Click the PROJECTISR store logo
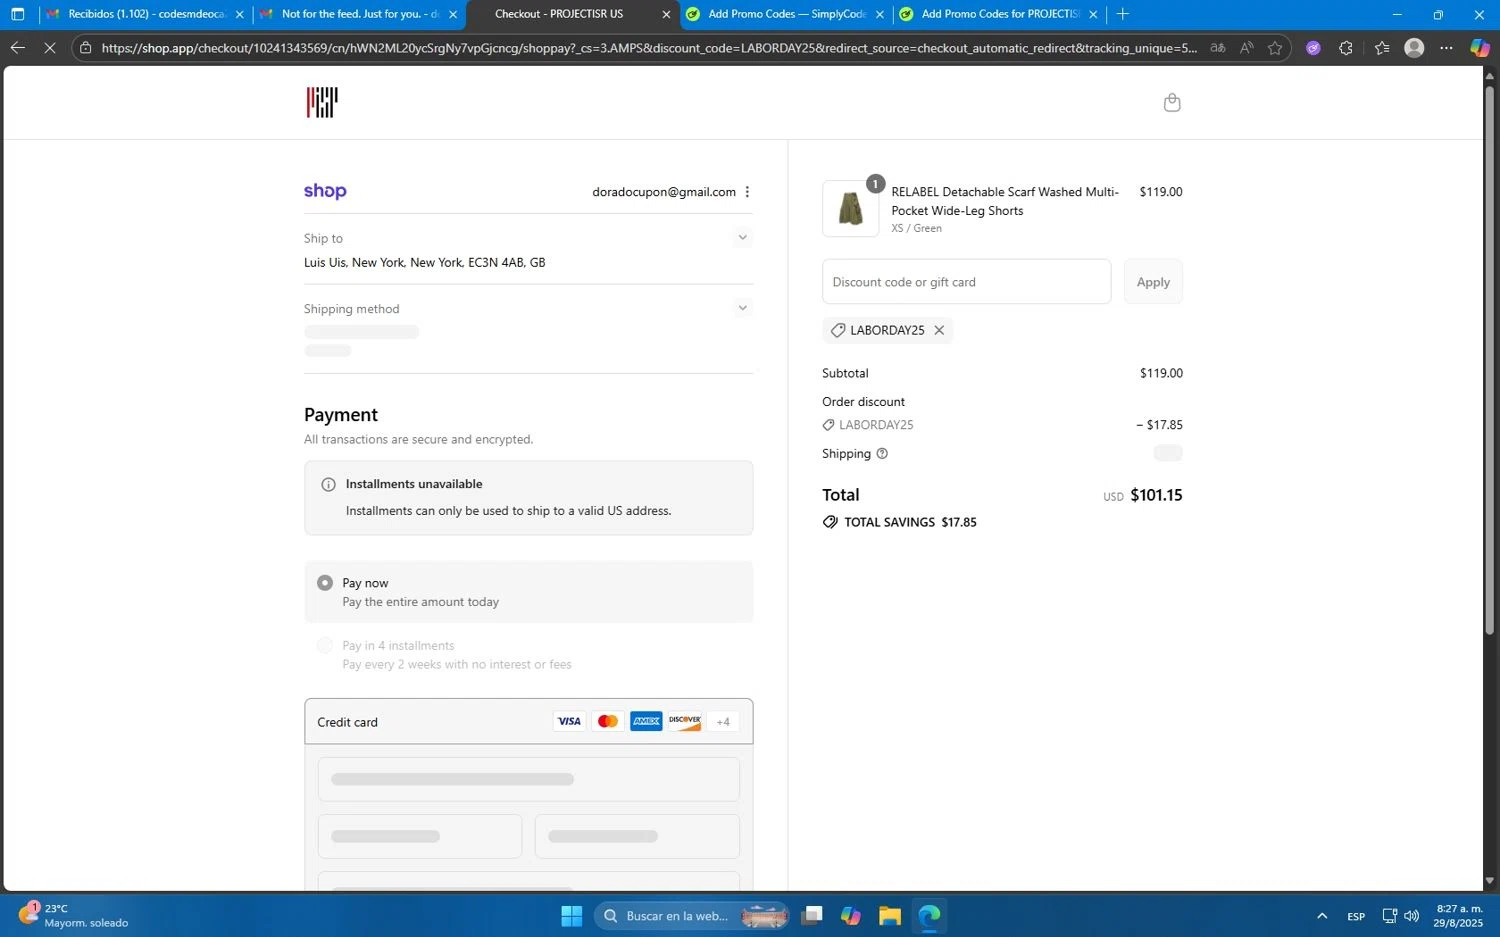Screen dimensions: 1500x937 tap(322, 102)
